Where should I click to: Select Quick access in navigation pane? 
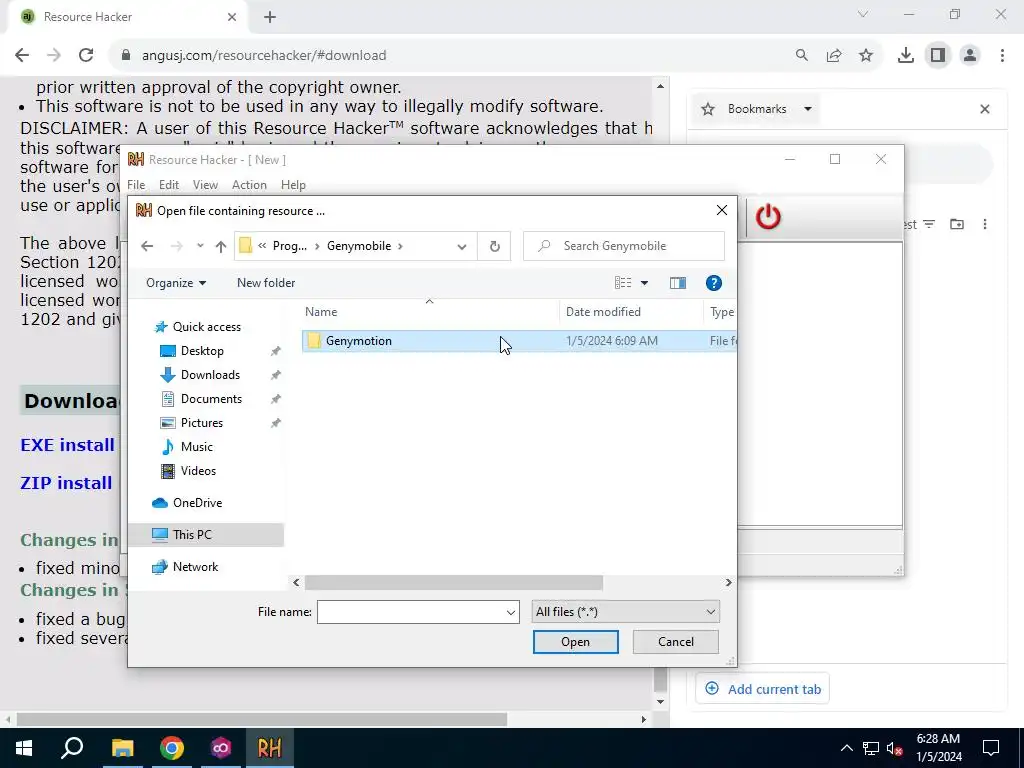coord(206,327)
